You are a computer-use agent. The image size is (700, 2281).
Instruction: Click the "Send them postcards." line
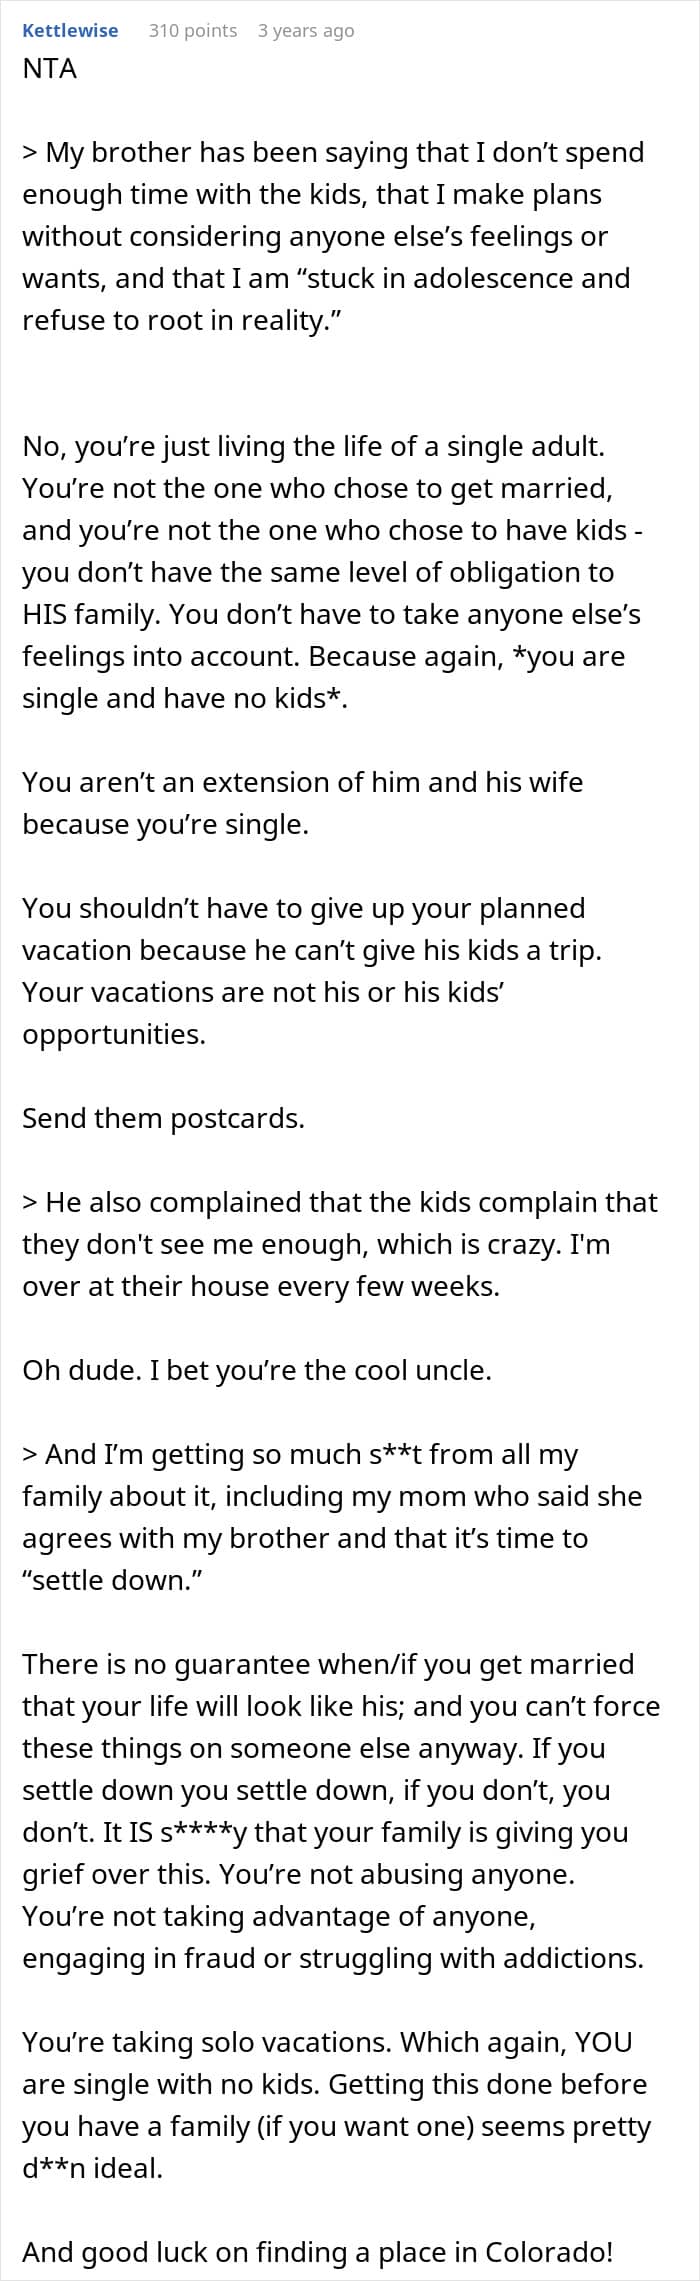[163, 1119]
